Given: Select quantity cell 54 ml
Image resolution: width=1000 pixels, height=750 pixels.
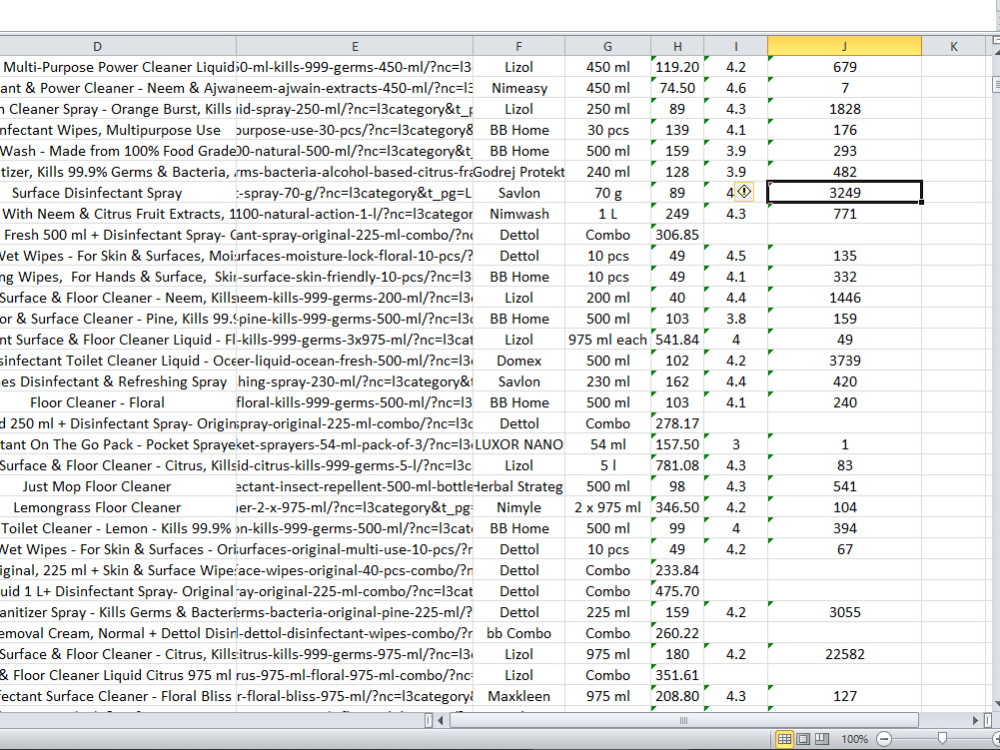Looking at the screenshot, I should pos(607,445).
